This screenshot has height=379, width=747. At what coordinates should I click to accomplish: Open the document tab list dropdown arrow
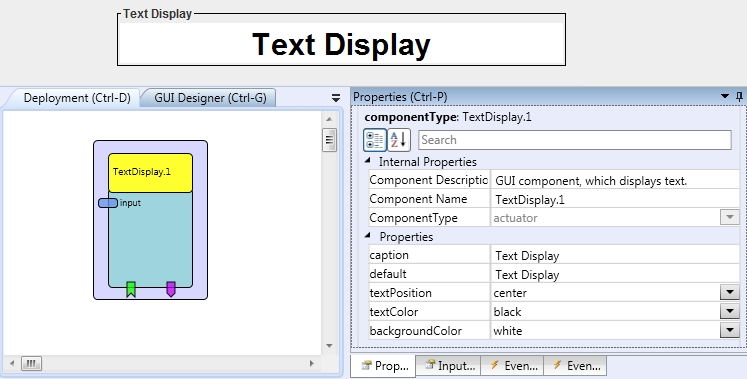(x=336, y=98)
